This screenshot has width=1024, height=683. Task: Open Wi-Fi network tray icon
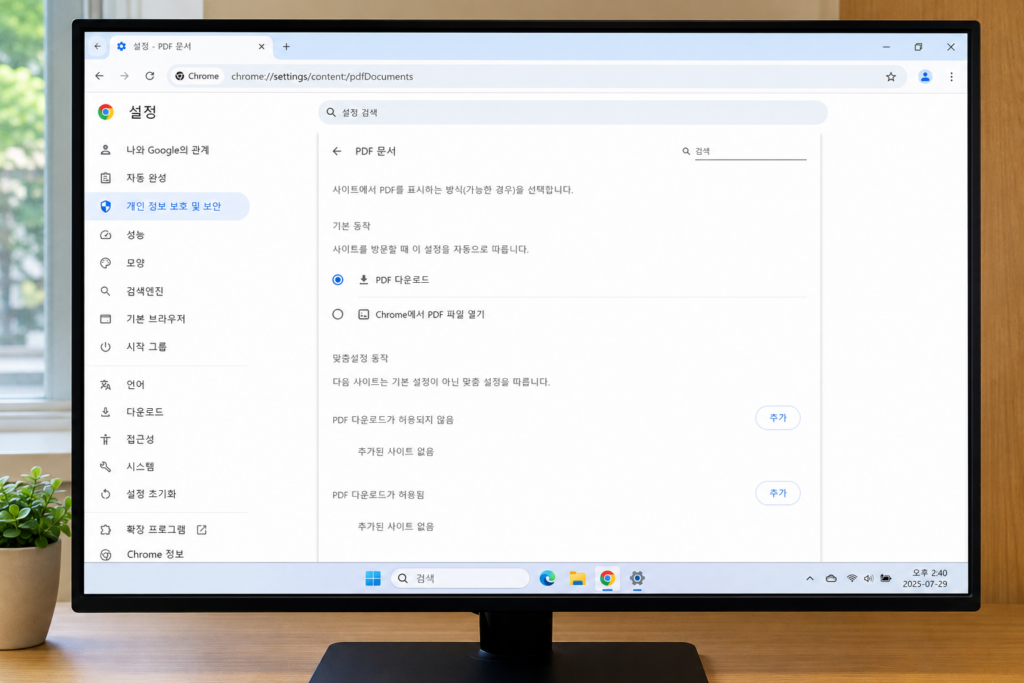click(x=852, y=578)
